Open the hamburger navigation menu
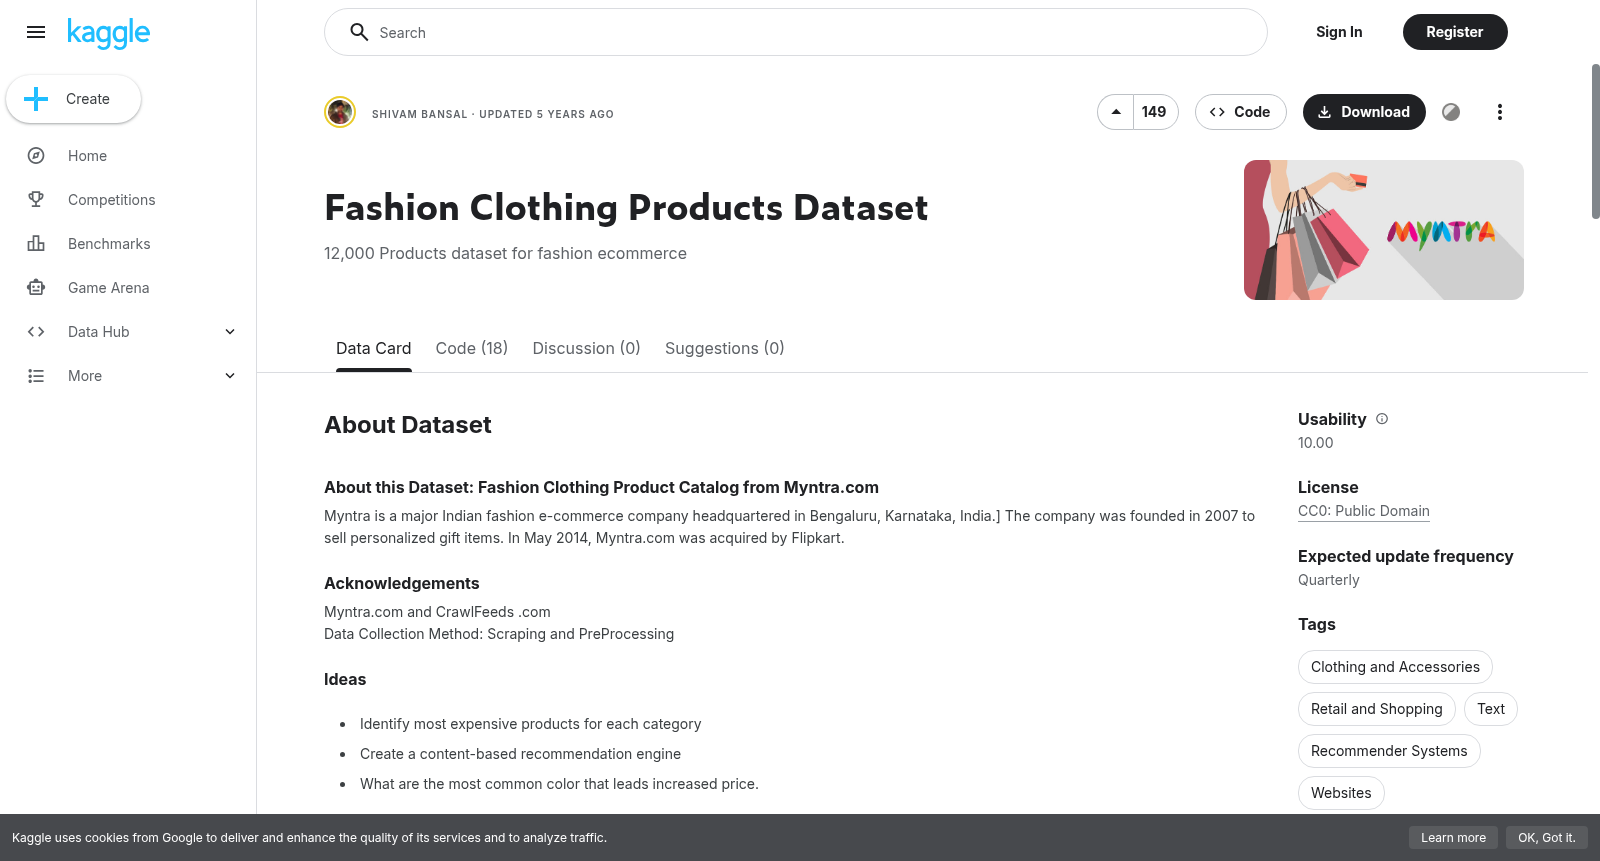The image size is (1600, 861). click(36, 32)
